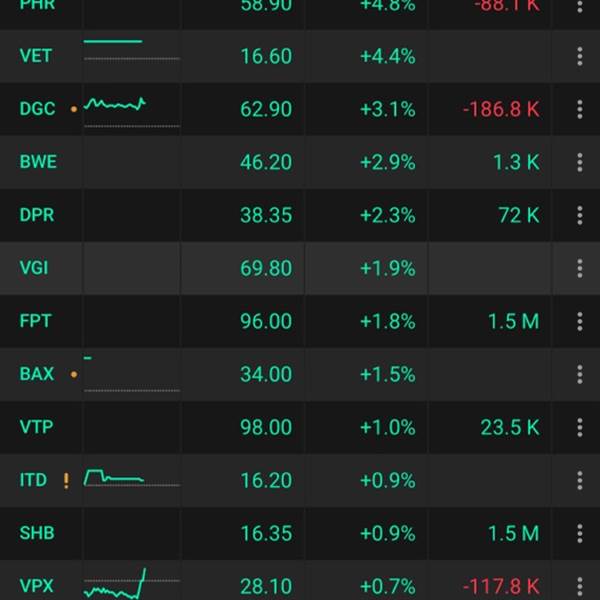Click the VTP percent change +1.0%

click(387, 427)
